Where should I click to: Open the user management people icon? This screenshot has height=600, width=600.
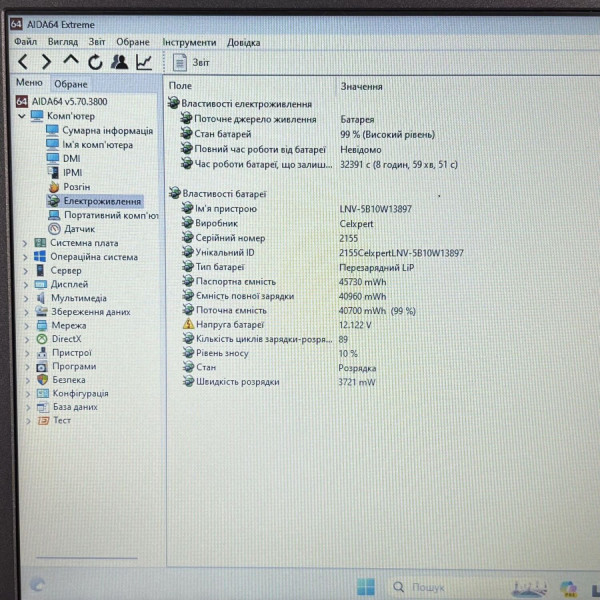[119, 62]
